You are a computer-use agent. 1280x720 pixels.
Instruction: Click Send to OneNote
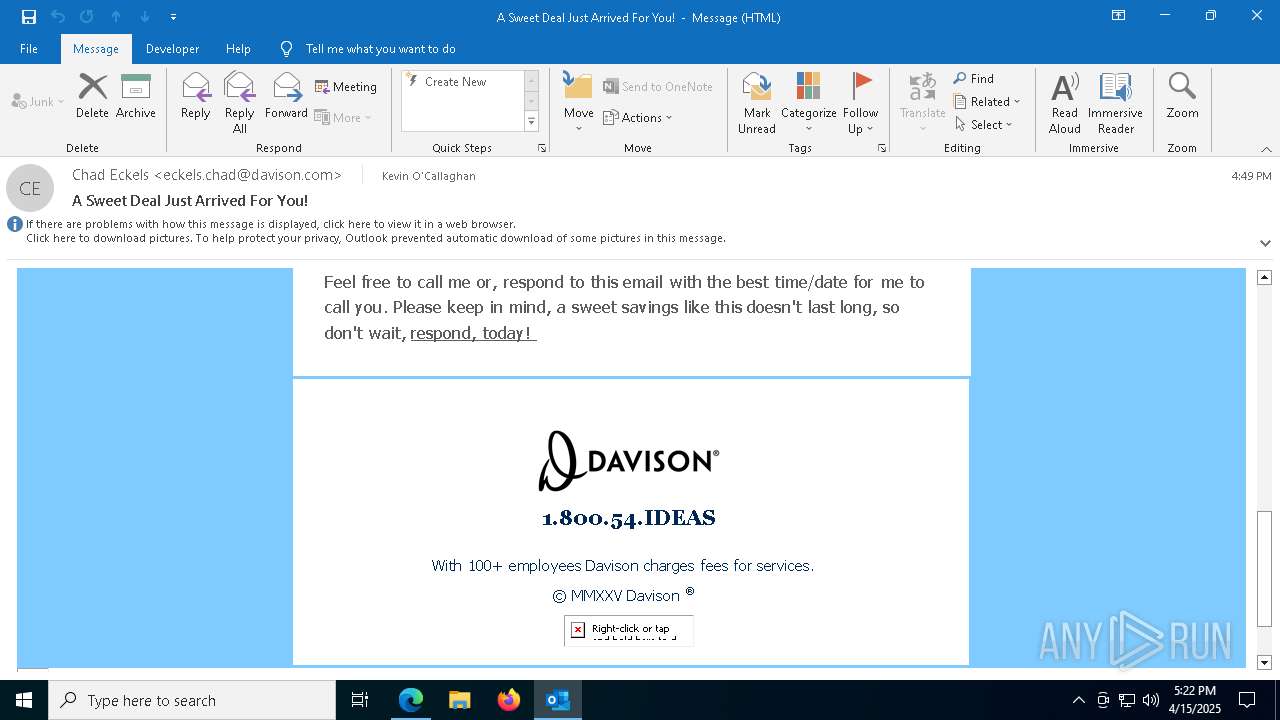click(x=658, y=87)
